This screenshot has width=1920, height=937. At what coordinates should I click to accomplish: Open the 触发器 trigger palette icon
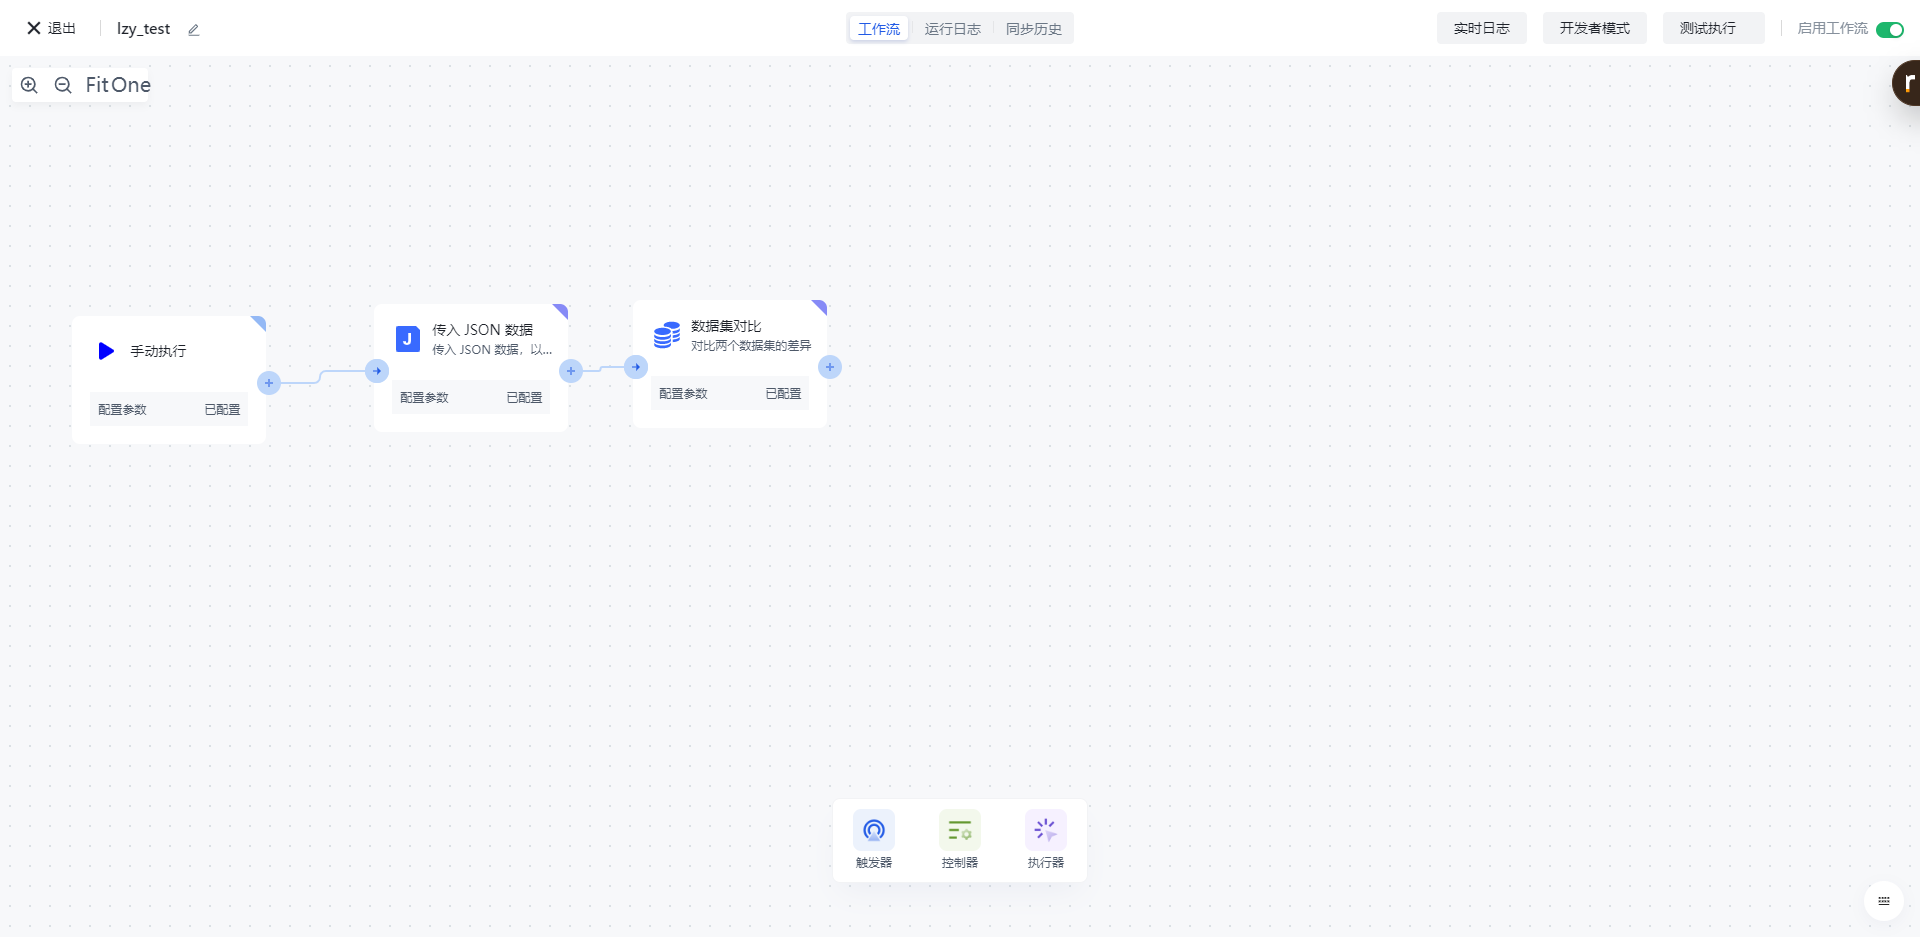coord(873,830)
